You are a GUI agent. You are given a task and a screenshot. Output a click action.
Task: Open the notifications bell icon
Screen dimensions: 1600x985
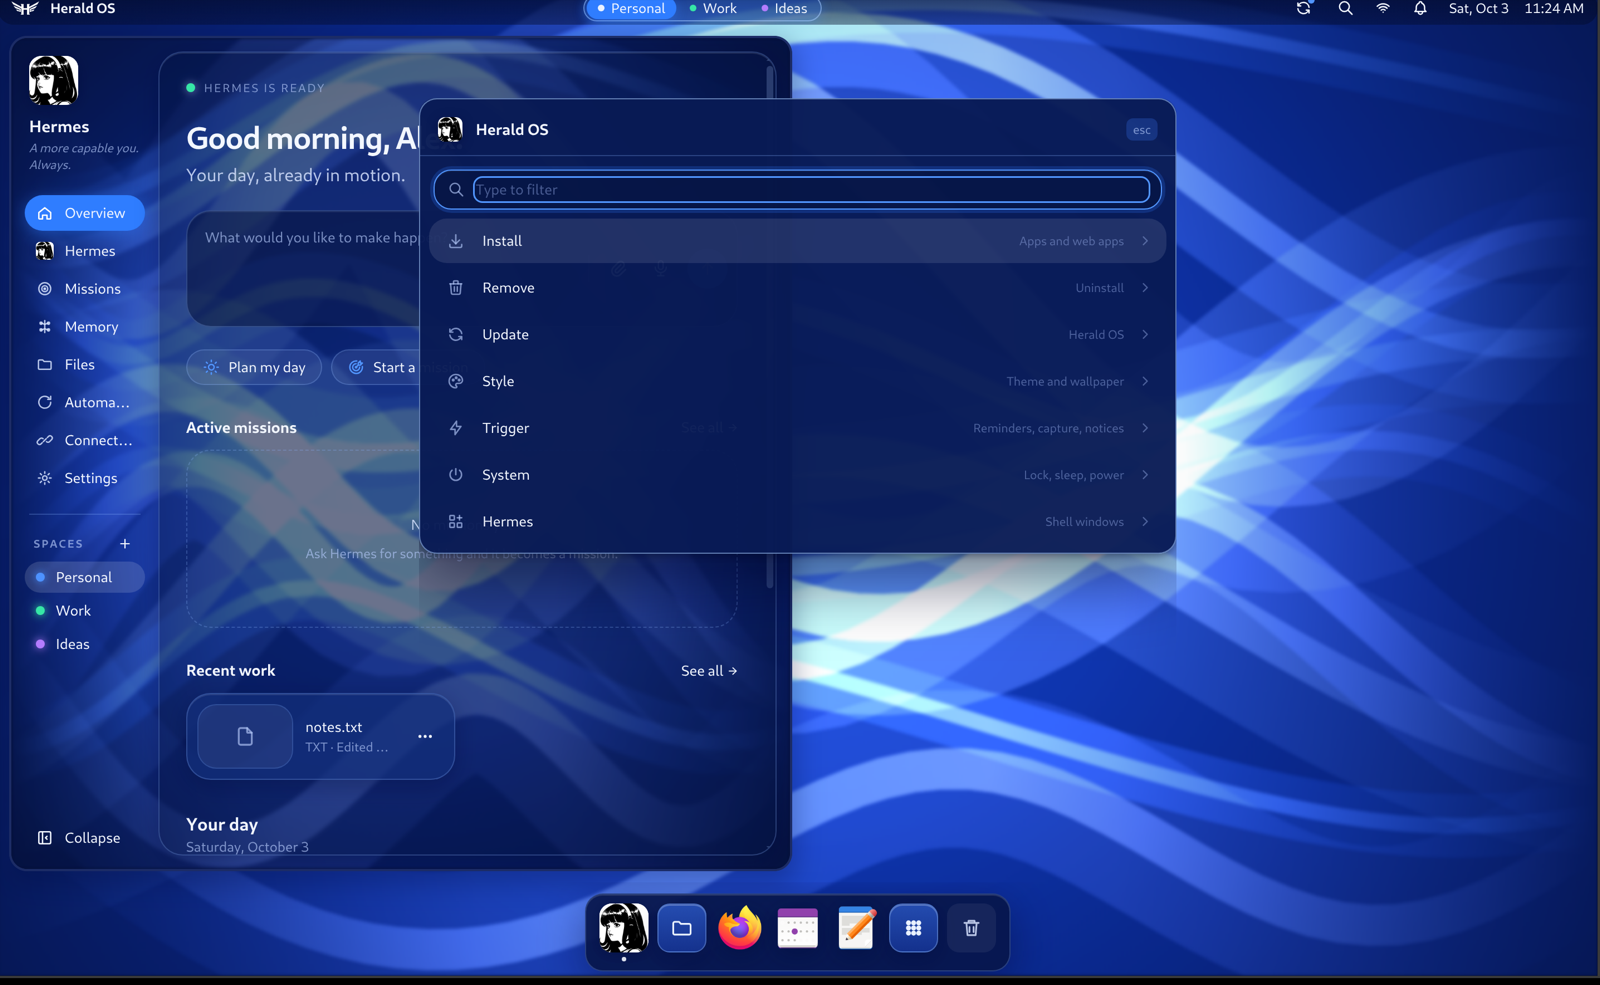point(1420,8)
